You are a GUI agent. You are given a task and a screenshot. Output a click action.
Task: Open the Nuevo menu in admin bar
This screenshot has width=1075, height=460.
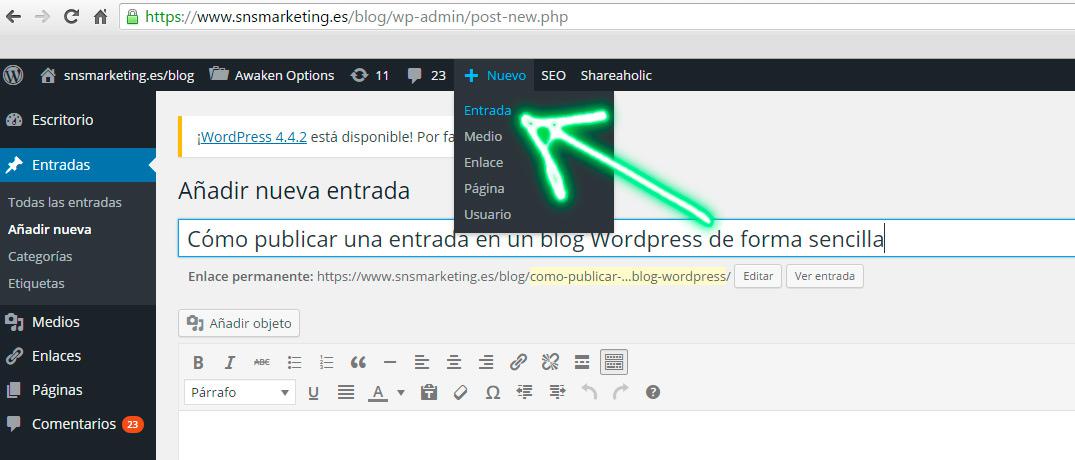point(494,75)
